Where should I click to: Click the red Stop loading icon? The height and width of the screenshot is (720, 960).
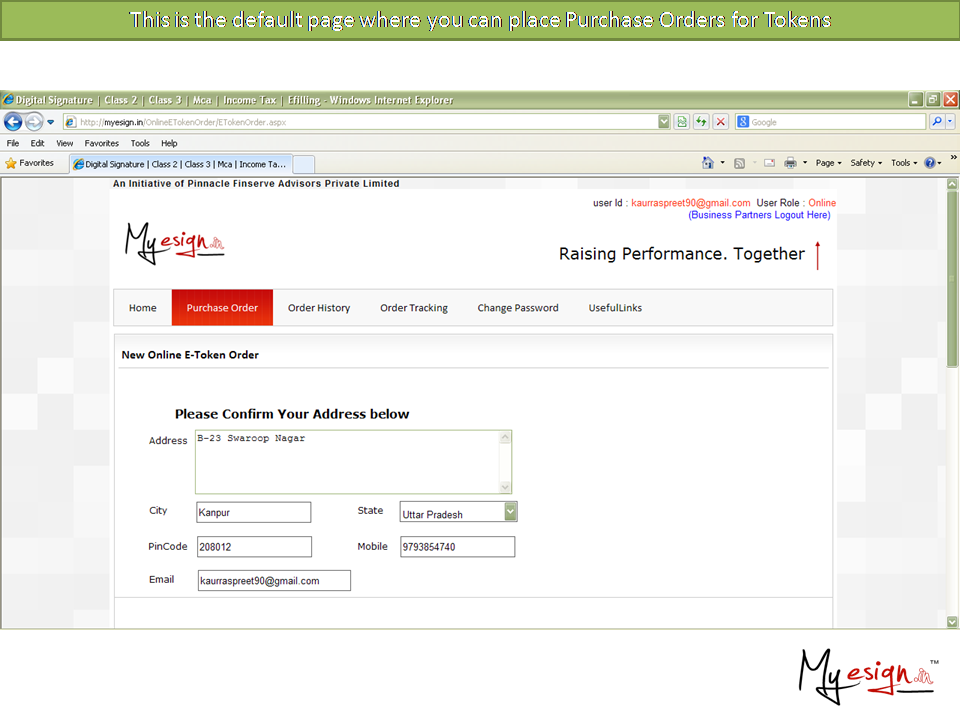coord(720,122)
